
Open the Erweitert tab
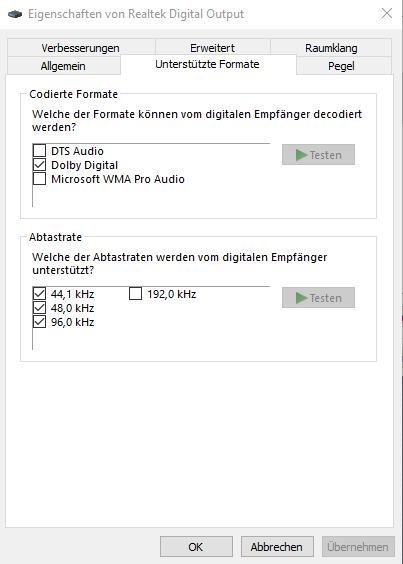pos(213,48)
